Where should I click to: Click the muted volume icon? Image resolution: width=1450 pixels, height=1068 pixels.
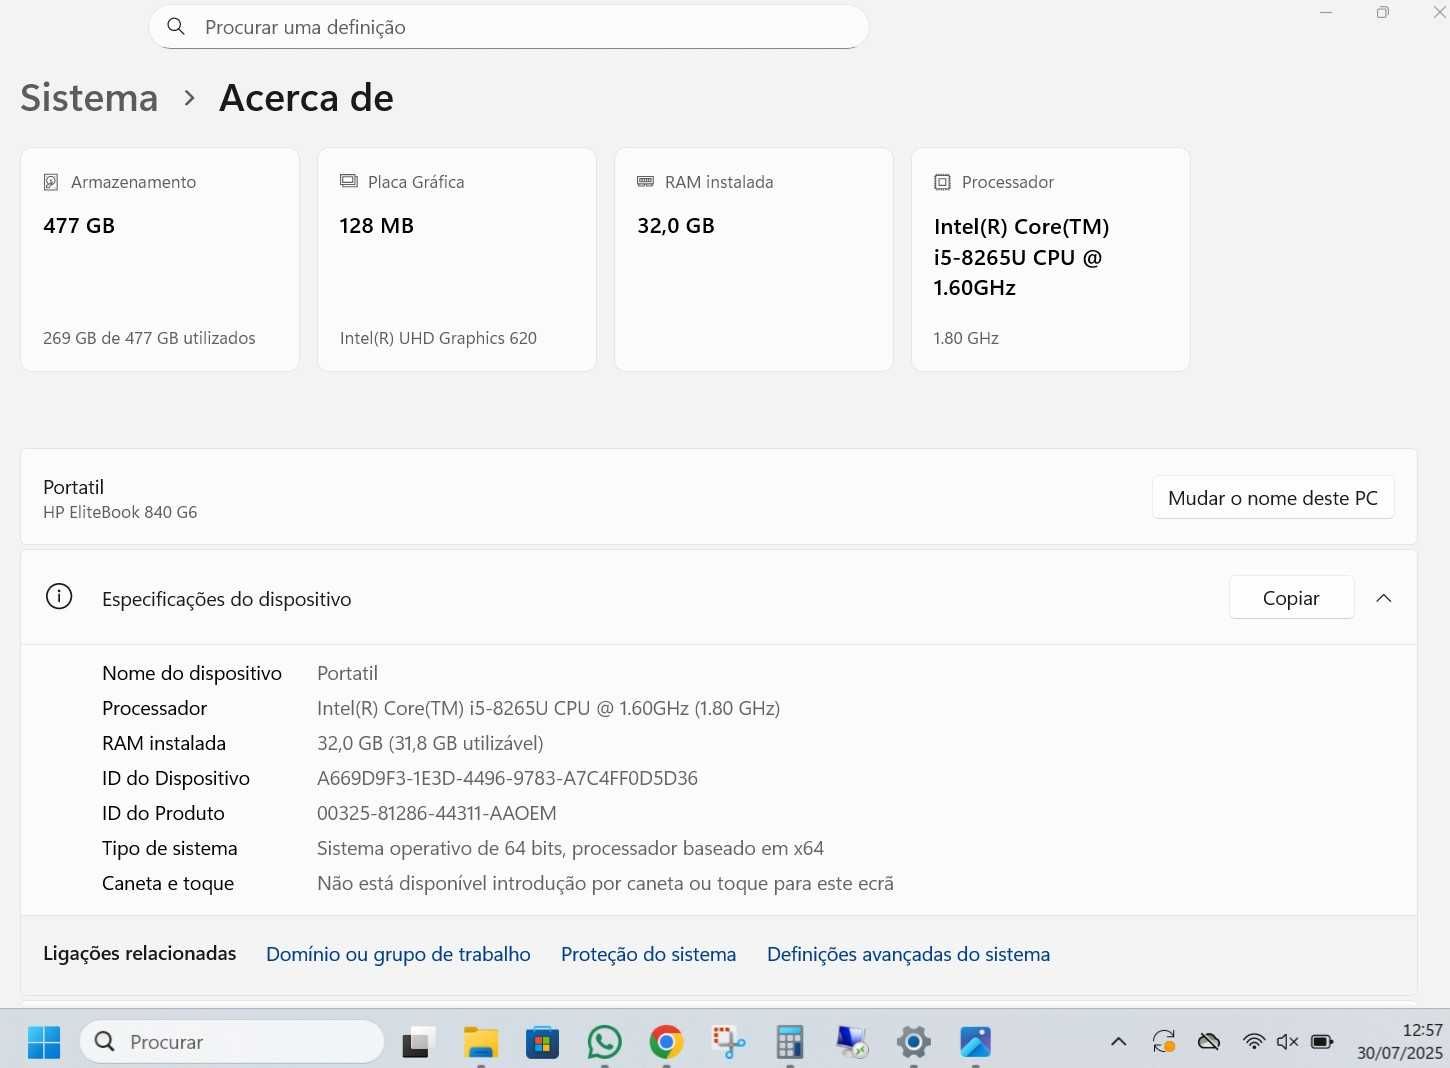[x=1288, y=1042]
